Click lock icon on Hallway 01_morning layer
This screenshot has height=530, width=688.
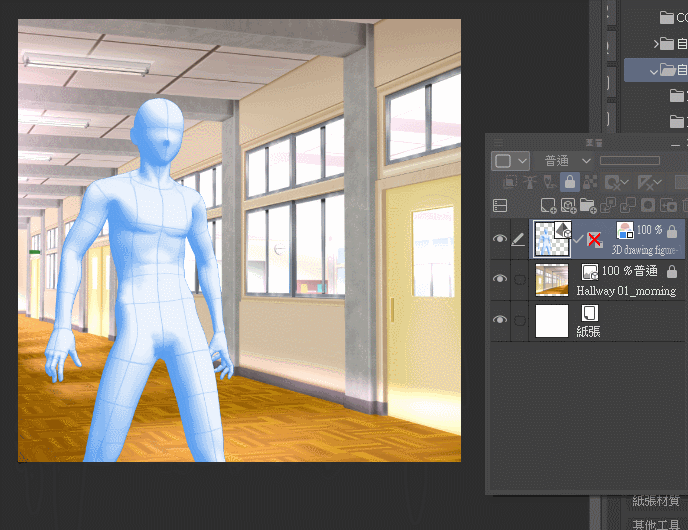(672, 272)
